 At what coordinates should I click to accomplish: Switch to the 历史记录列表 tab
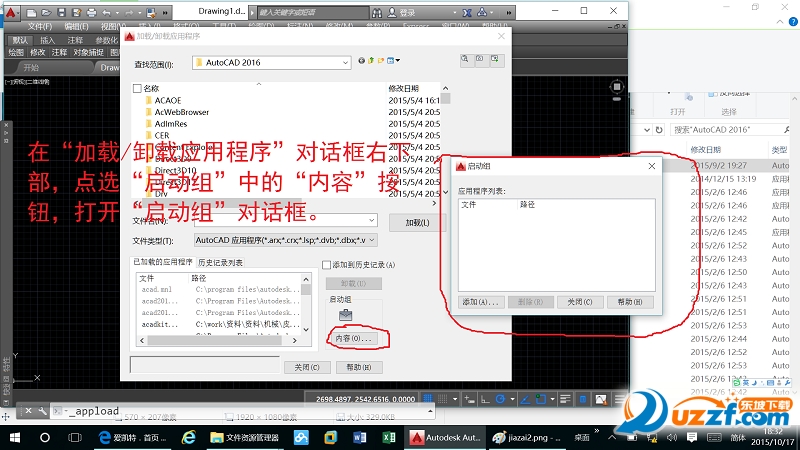click(220, 262)
